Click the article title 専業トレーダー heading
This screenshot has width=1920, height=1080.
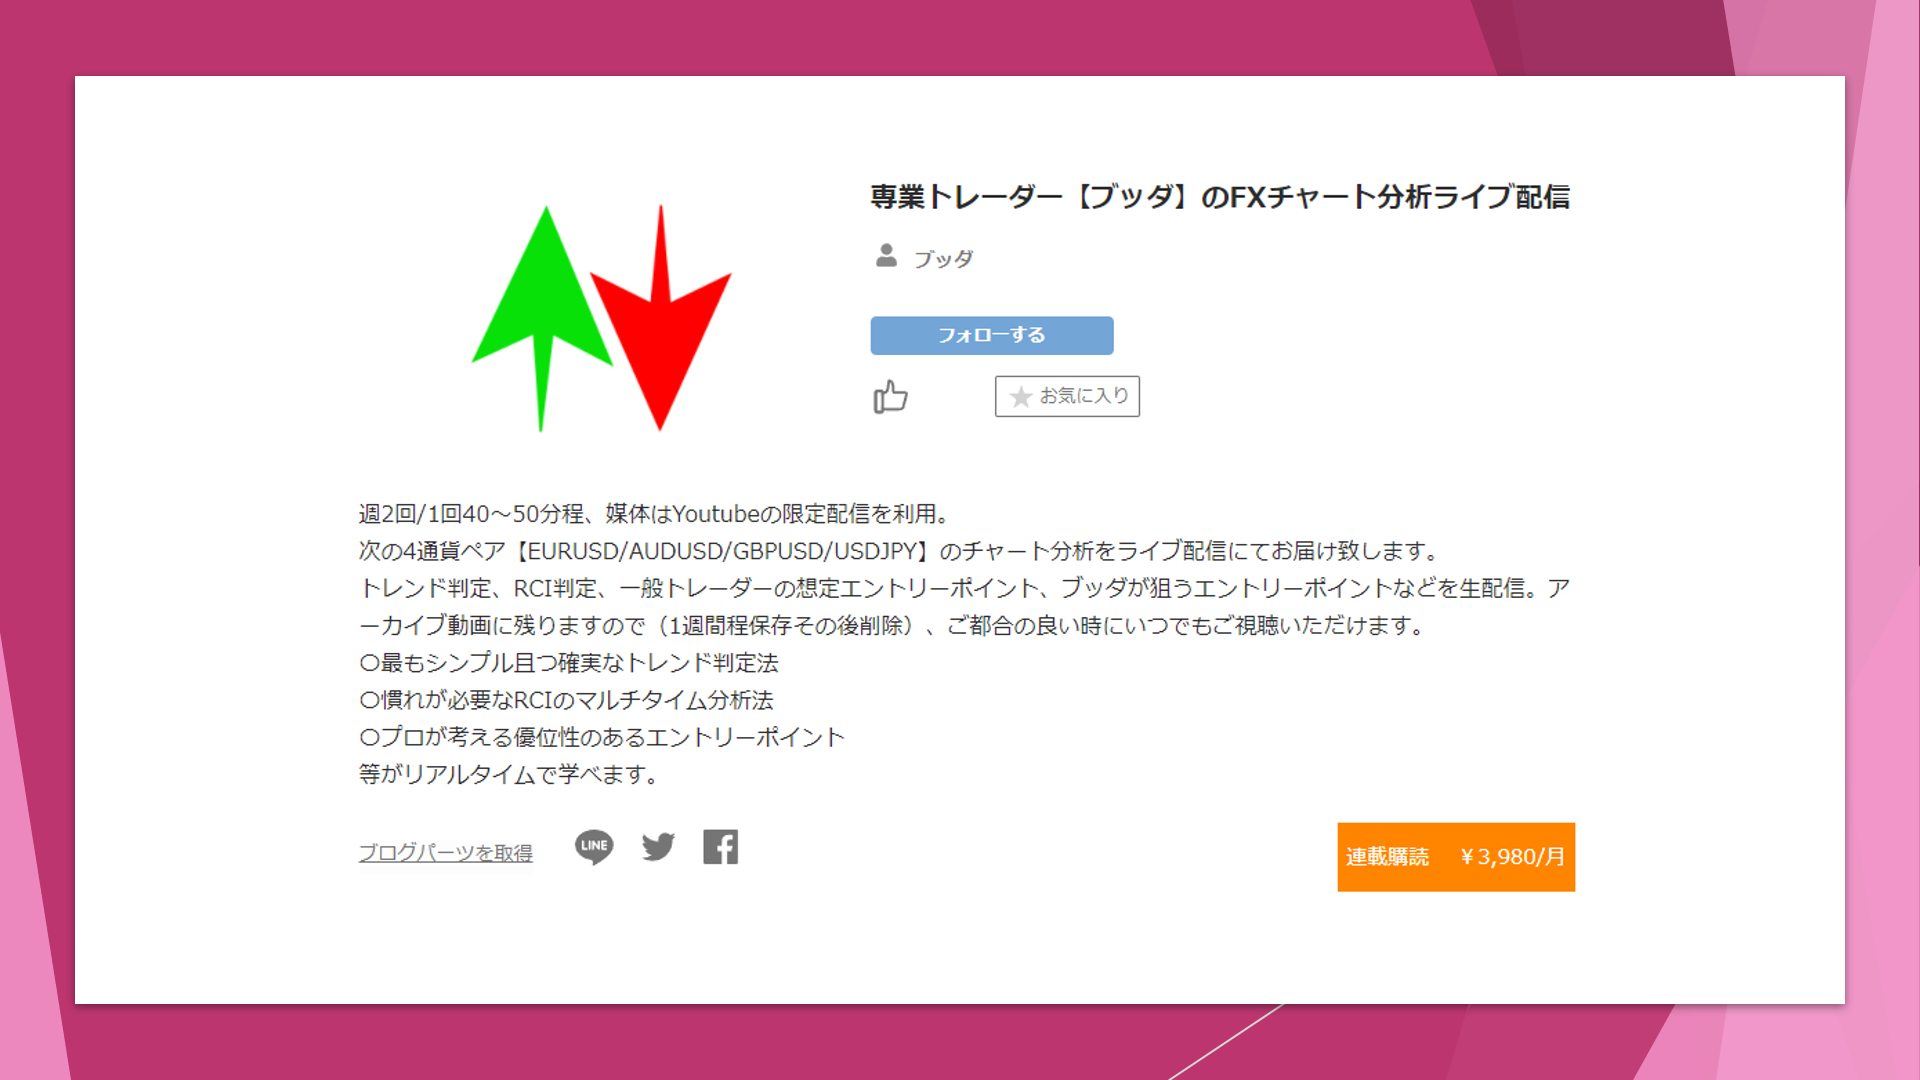click(1220, 197)
